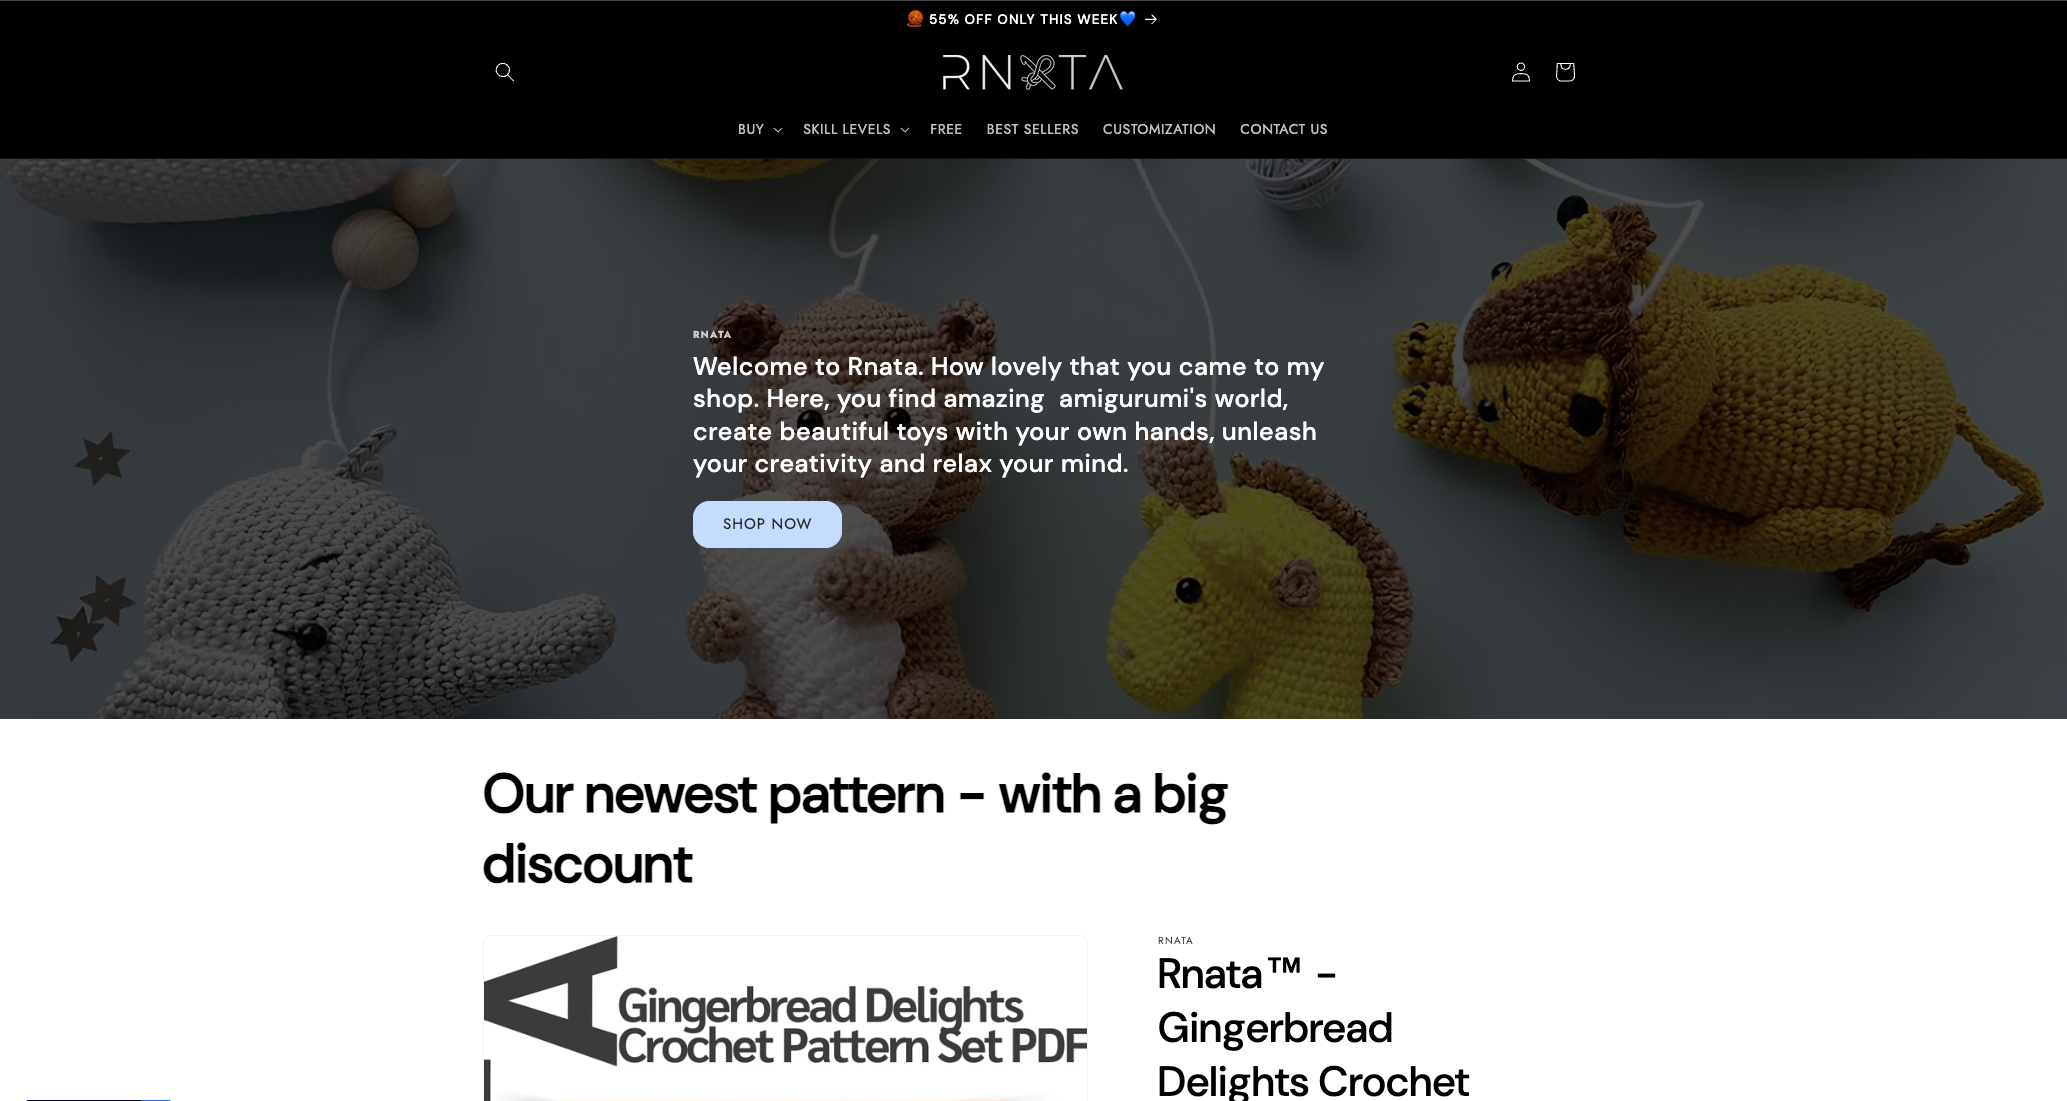
Task: Select CUSTOMIZATION in the navigation bar
Action: tap(1159, 129)
